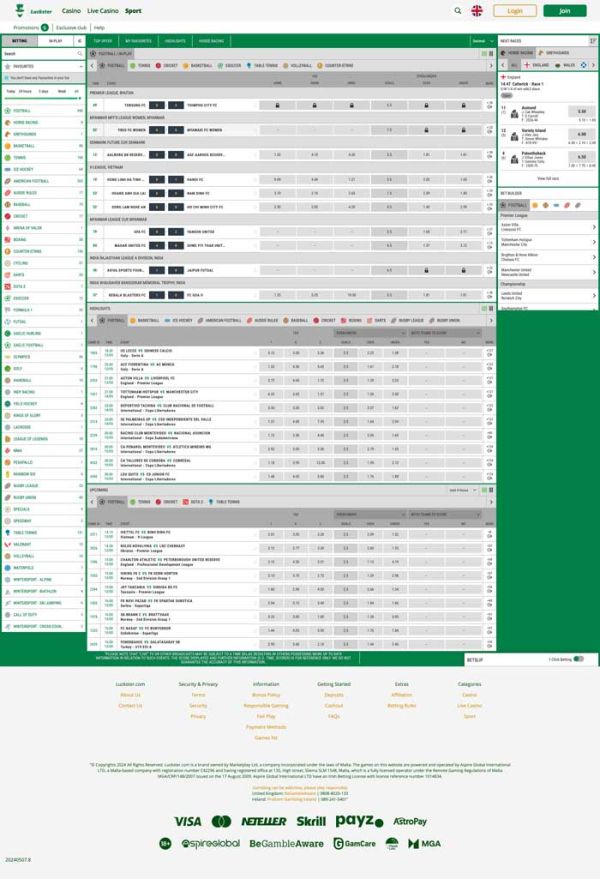The width and height of the screenshot is (600, 879).
Task: Click the magnifier in sidebar search box
Action: tap(80, 54)
